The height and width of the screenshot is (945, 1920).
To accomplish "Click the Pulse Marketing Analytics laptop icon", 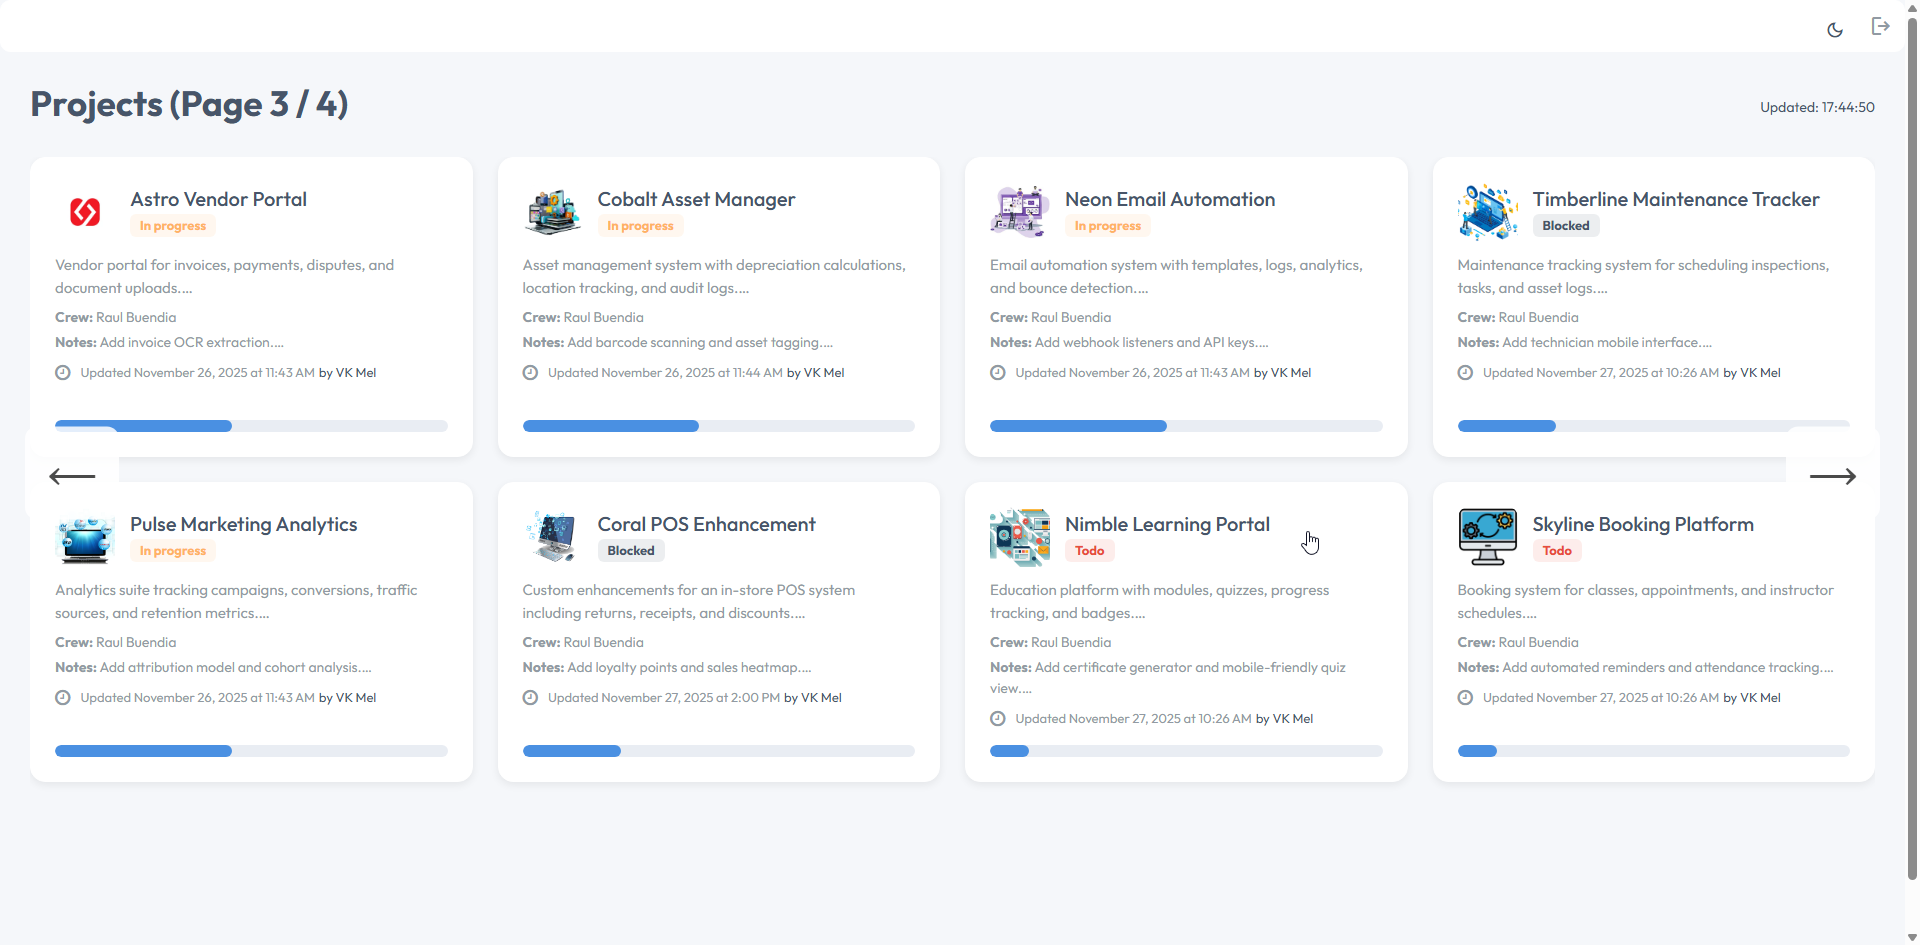I will coord(85,536).
